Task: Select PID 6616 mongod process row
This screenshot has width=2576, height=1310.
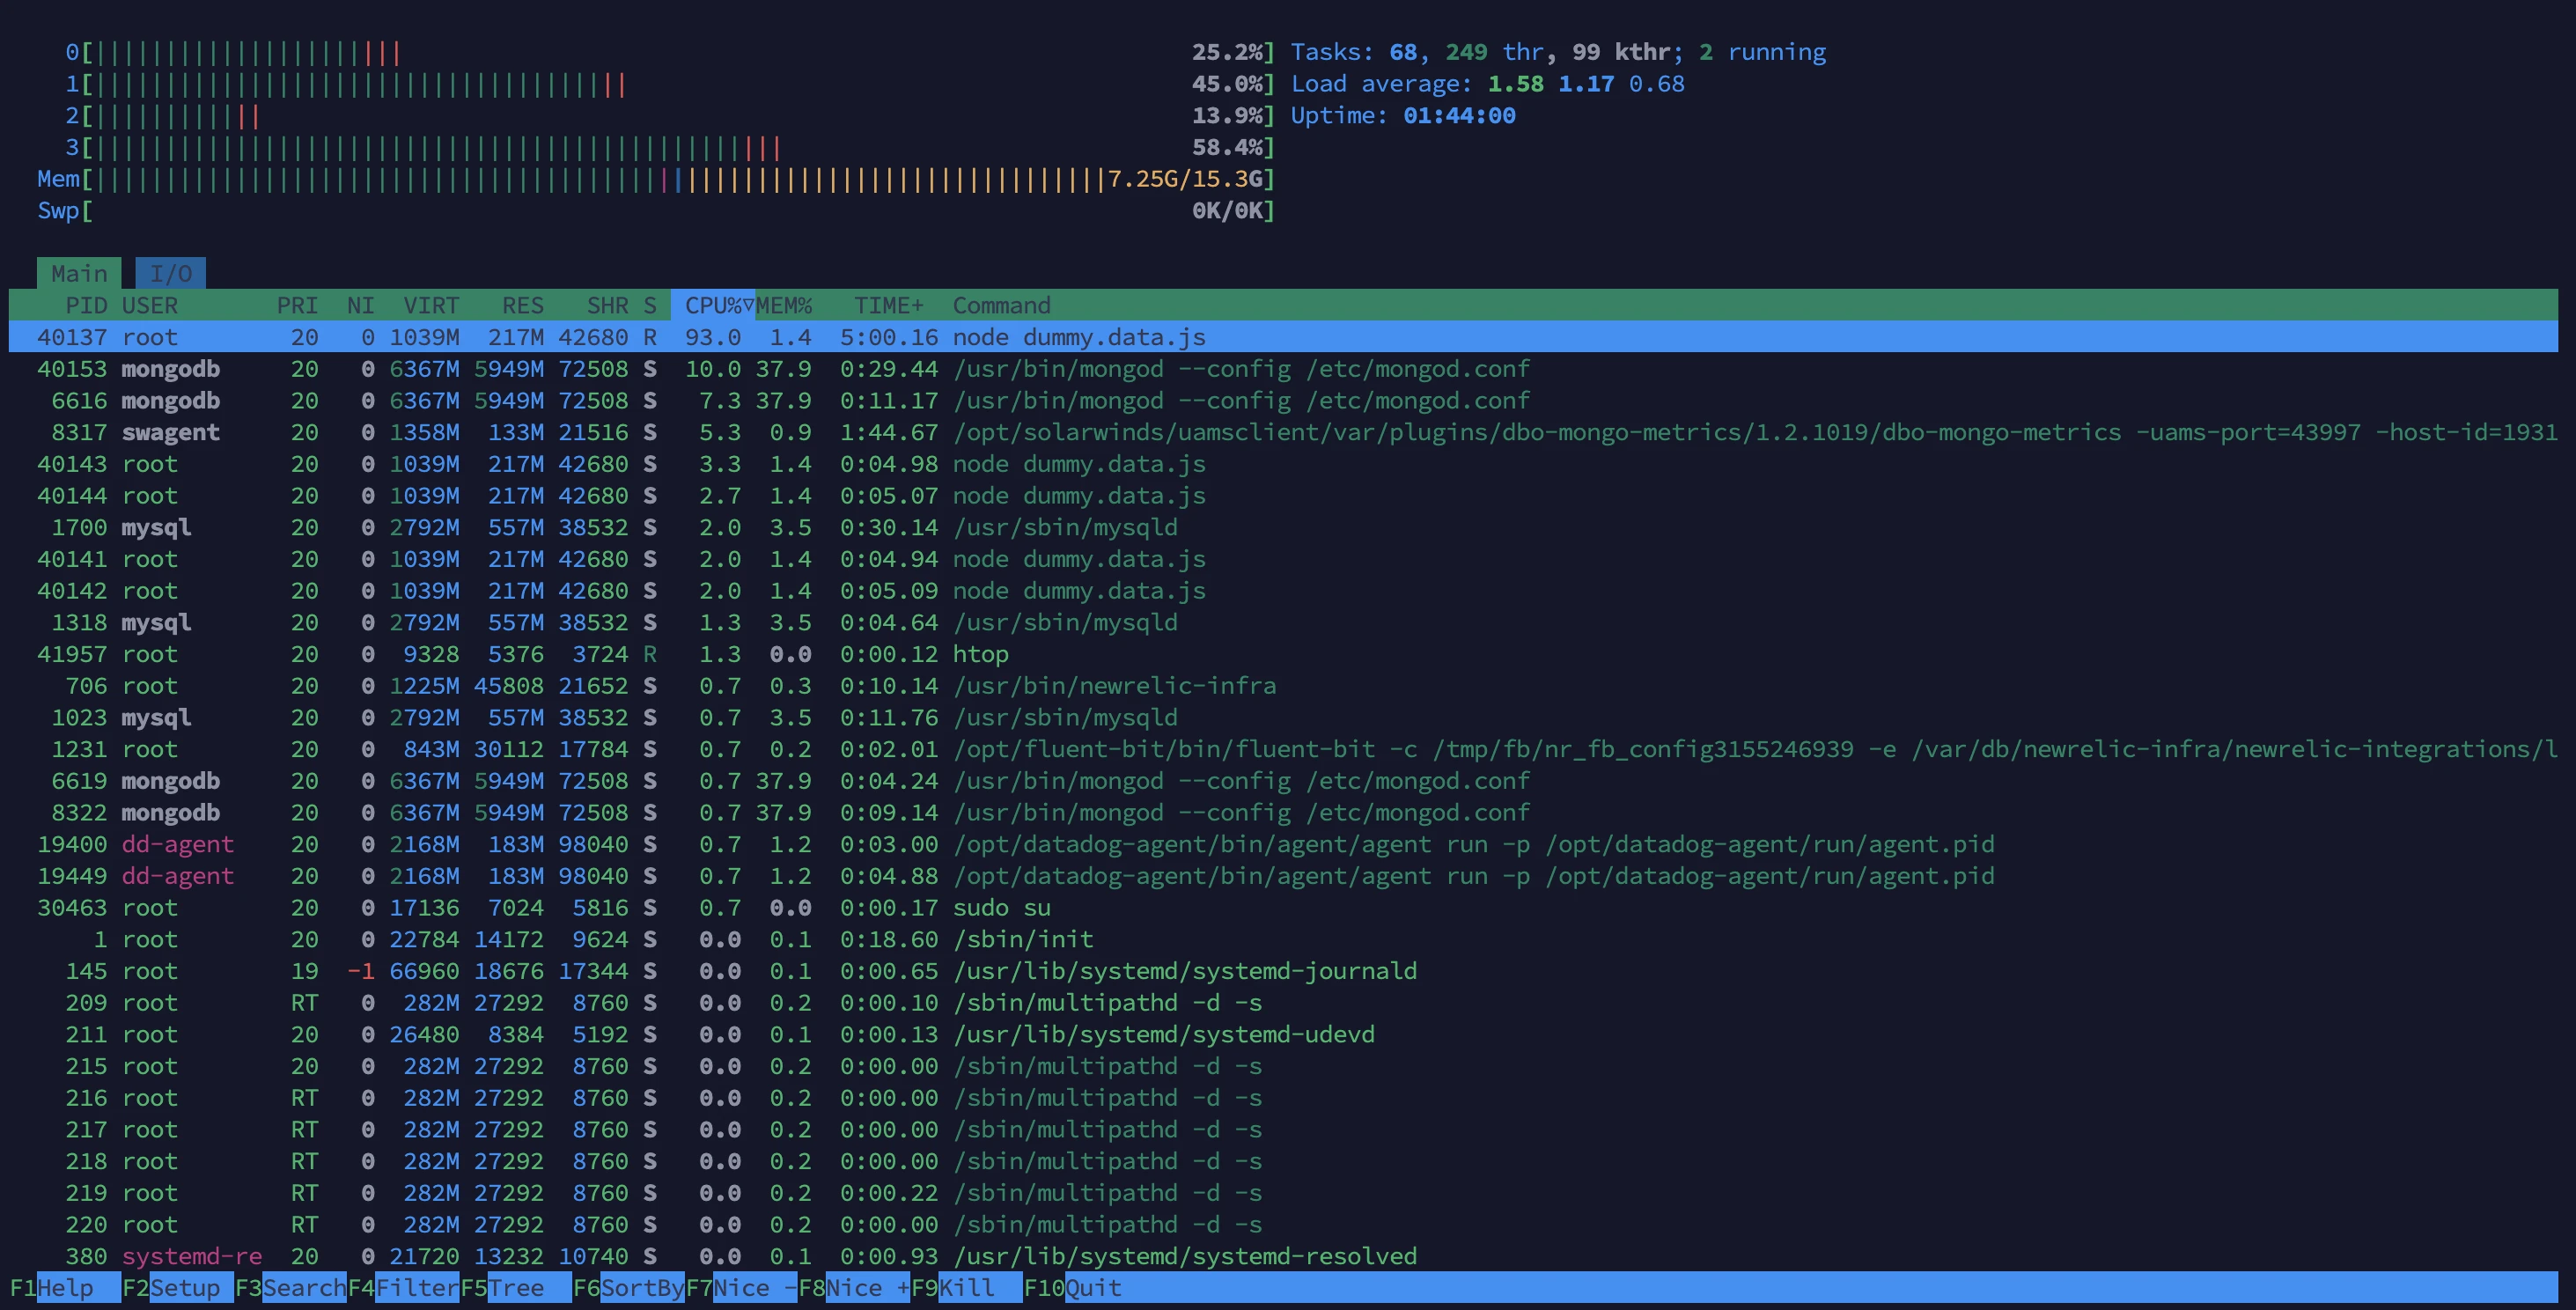Action: click(1283, 400)
